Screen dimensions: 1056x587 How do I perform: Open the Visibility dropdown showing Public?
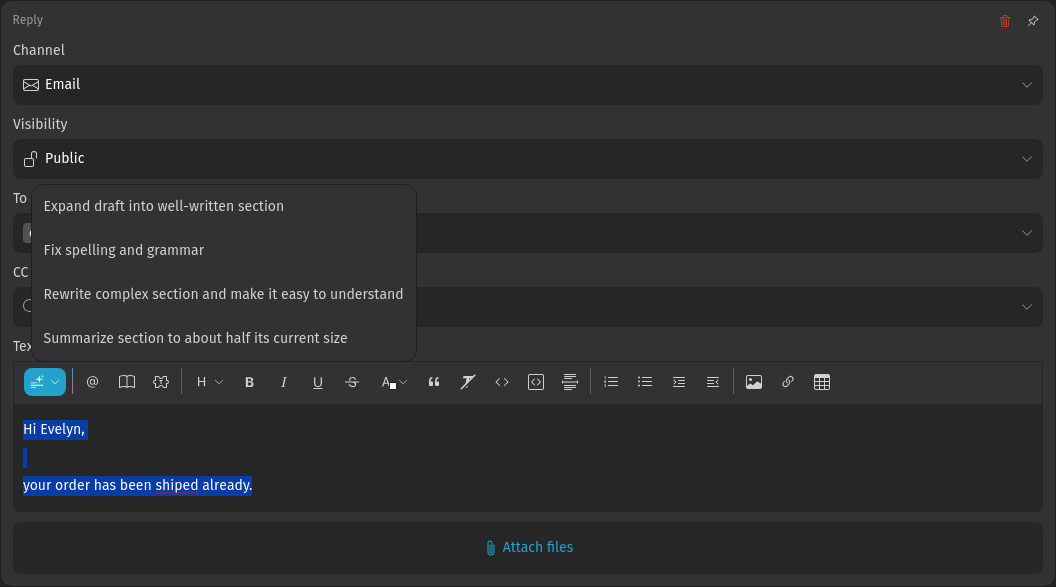click(x=528, y=159)
